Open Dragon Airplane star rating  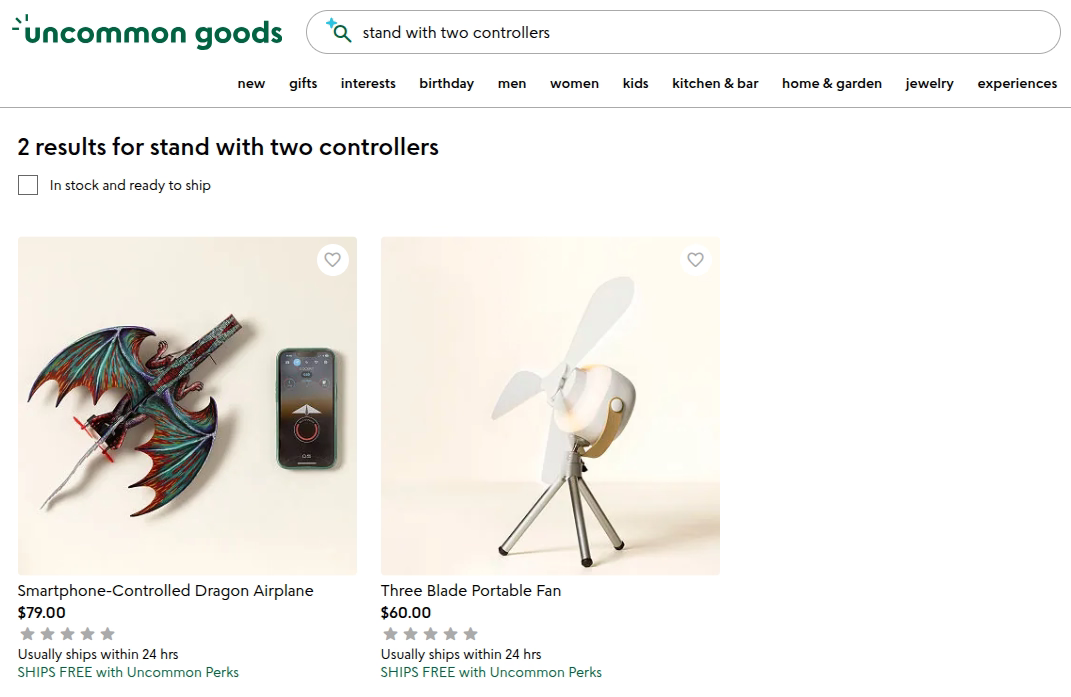click(67, 633)
